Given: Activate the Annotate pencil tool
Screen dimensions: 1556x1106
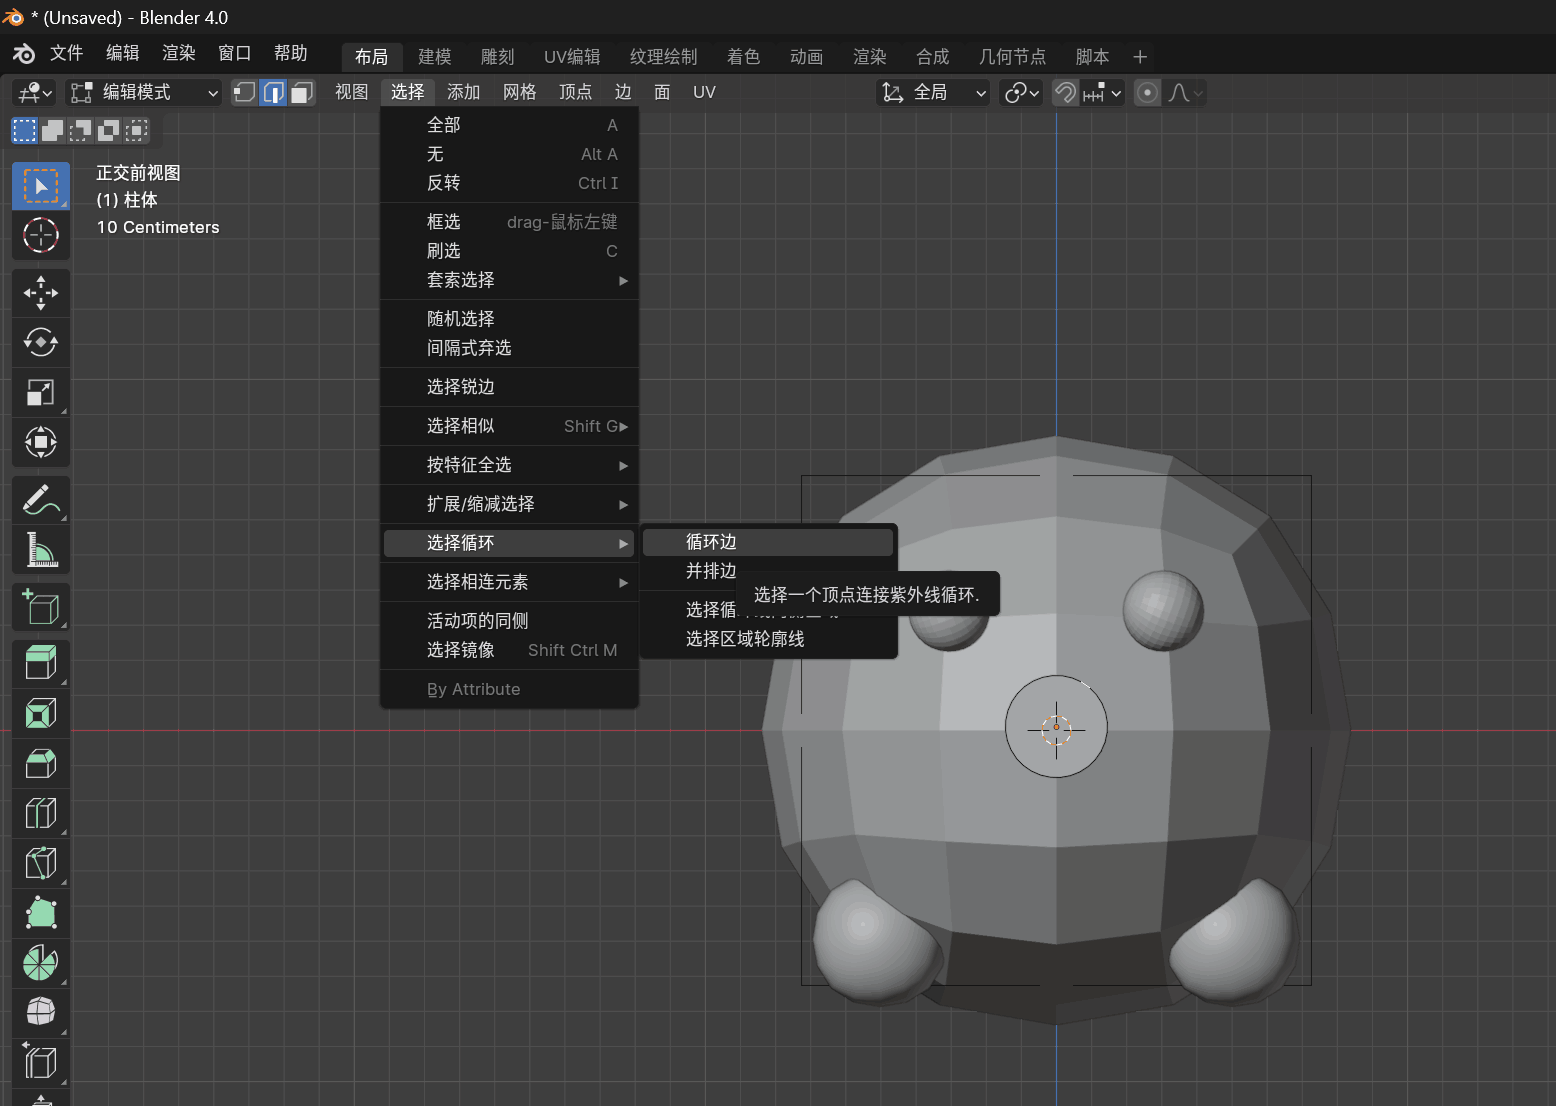Looking at the screenshot, I should pyautogui.click(x=40, y=498).
